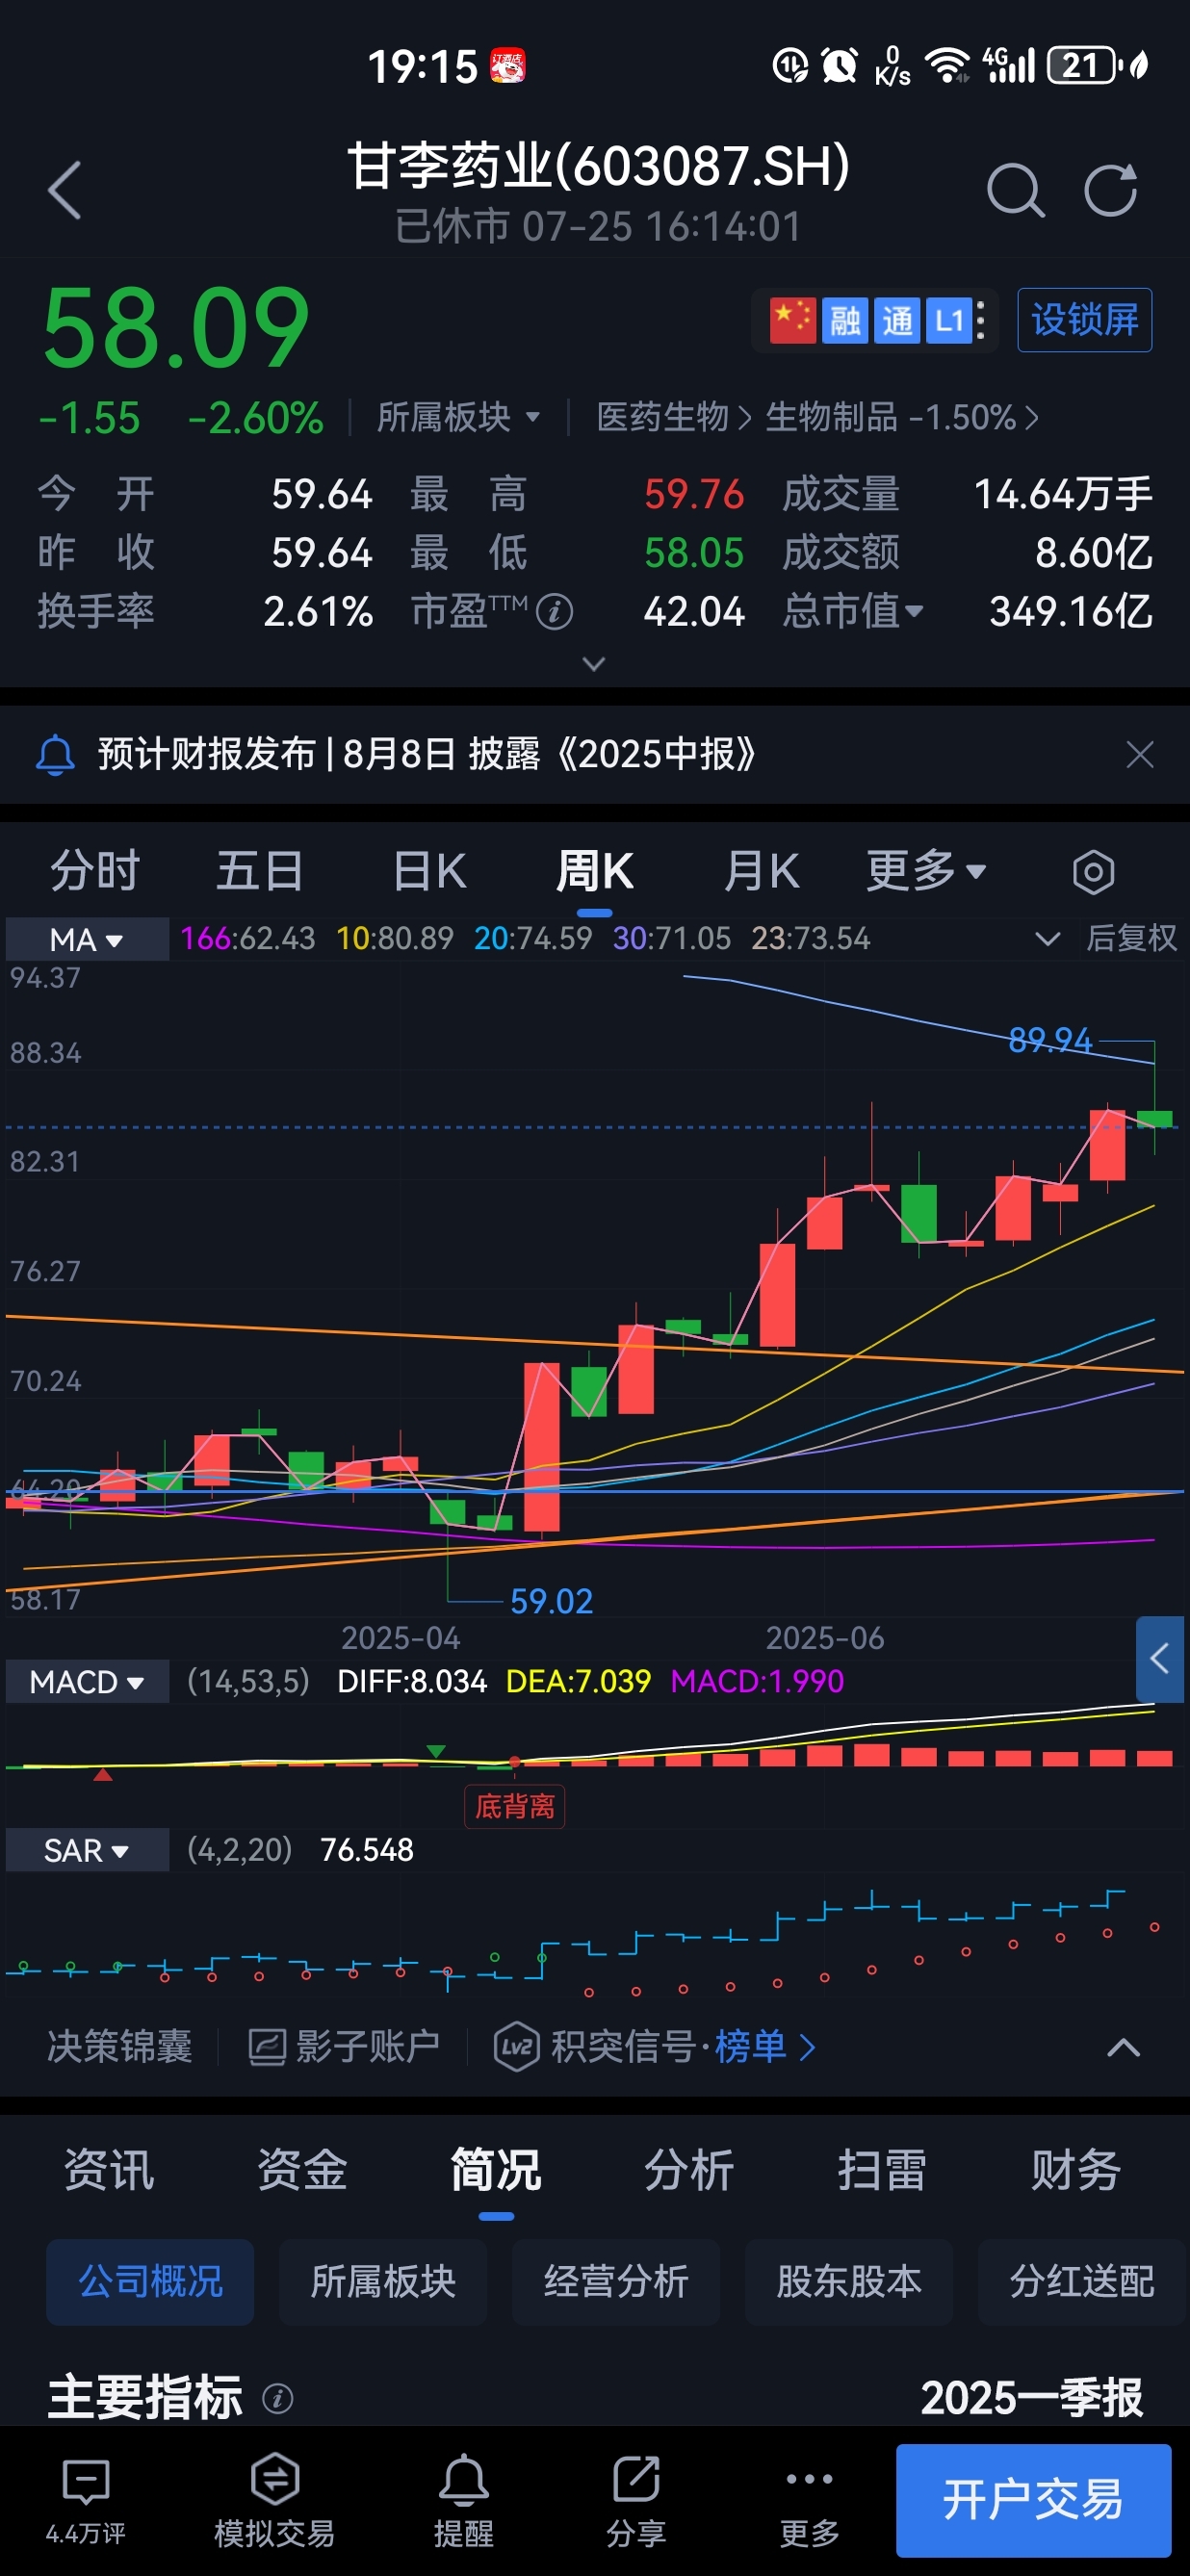1190x2576 pixels.
Task: Tap the 2025一季报 report period
Action: [x=1032, y=2397]
